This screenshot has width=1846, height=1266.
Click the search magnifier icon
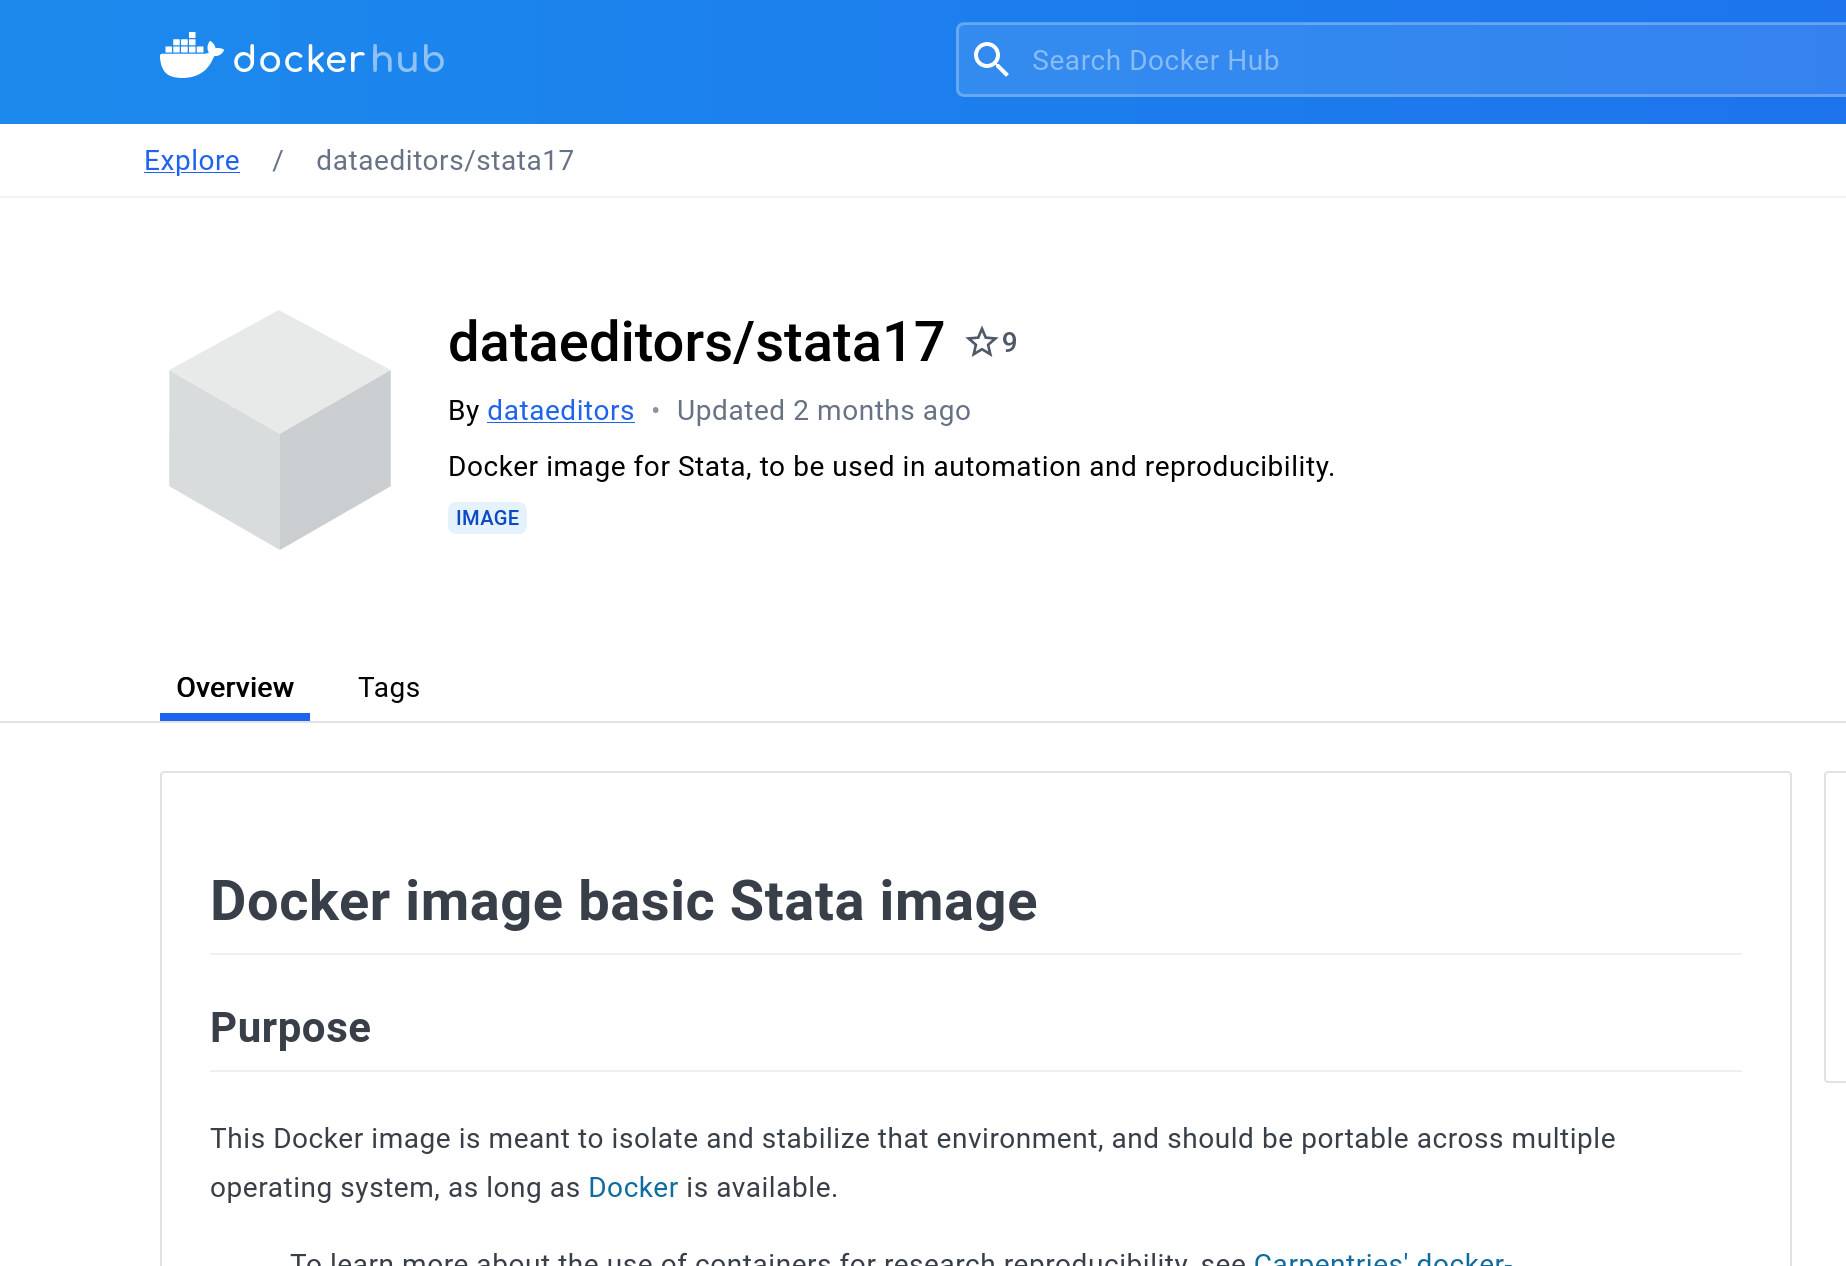pyautogui.click(x=991, y=59)
